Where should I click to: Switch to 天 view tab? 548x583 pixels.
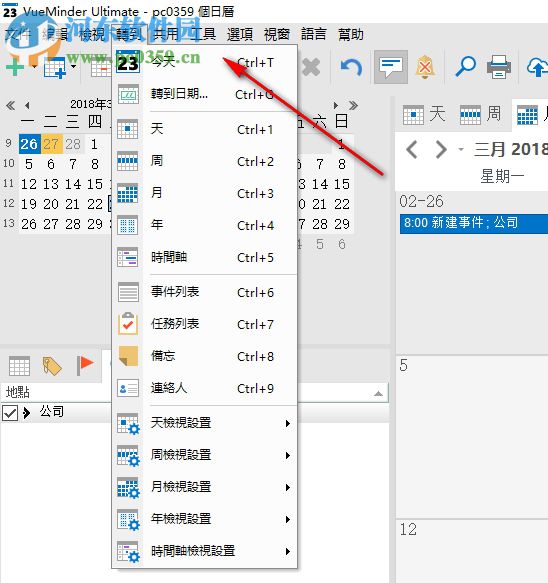[x=424, y=115]
